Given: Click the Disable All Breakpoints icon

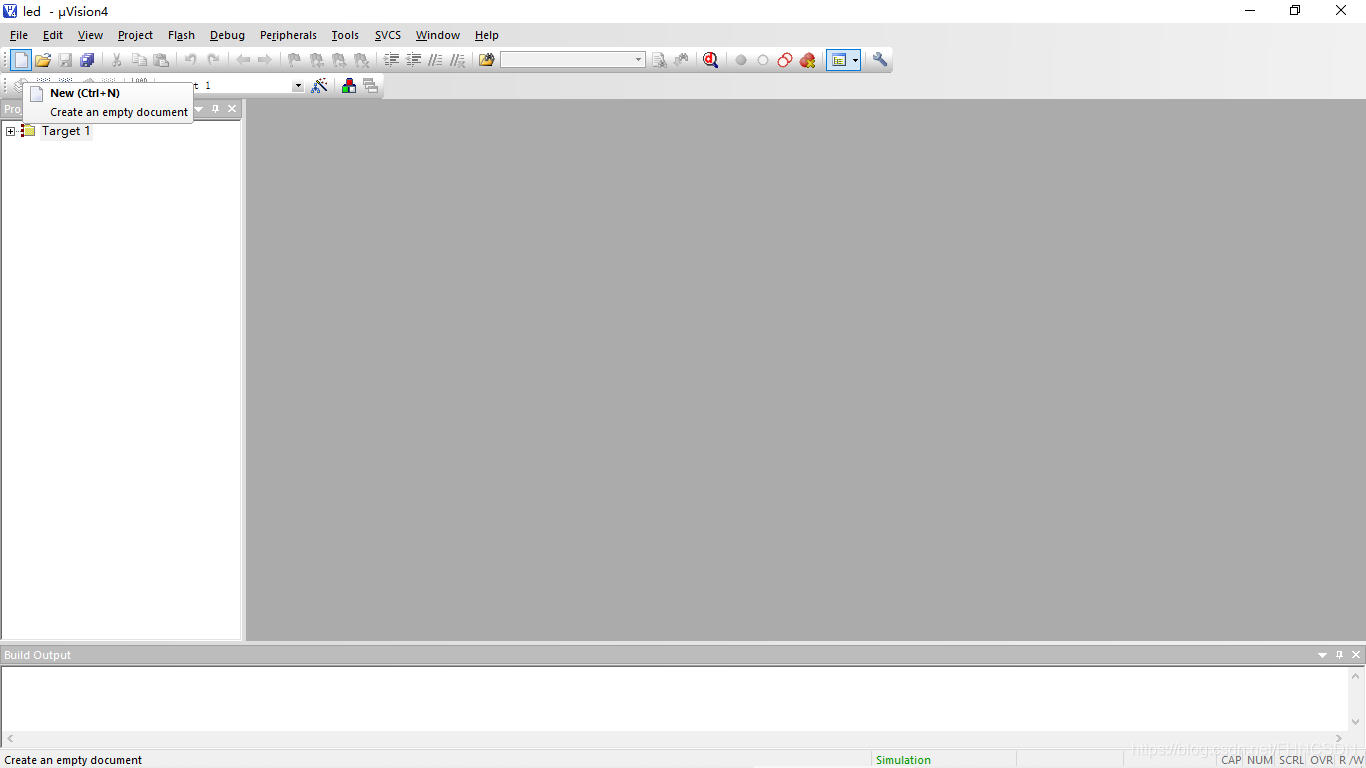Looking at the screenshot, I should [x=785, y=60].
